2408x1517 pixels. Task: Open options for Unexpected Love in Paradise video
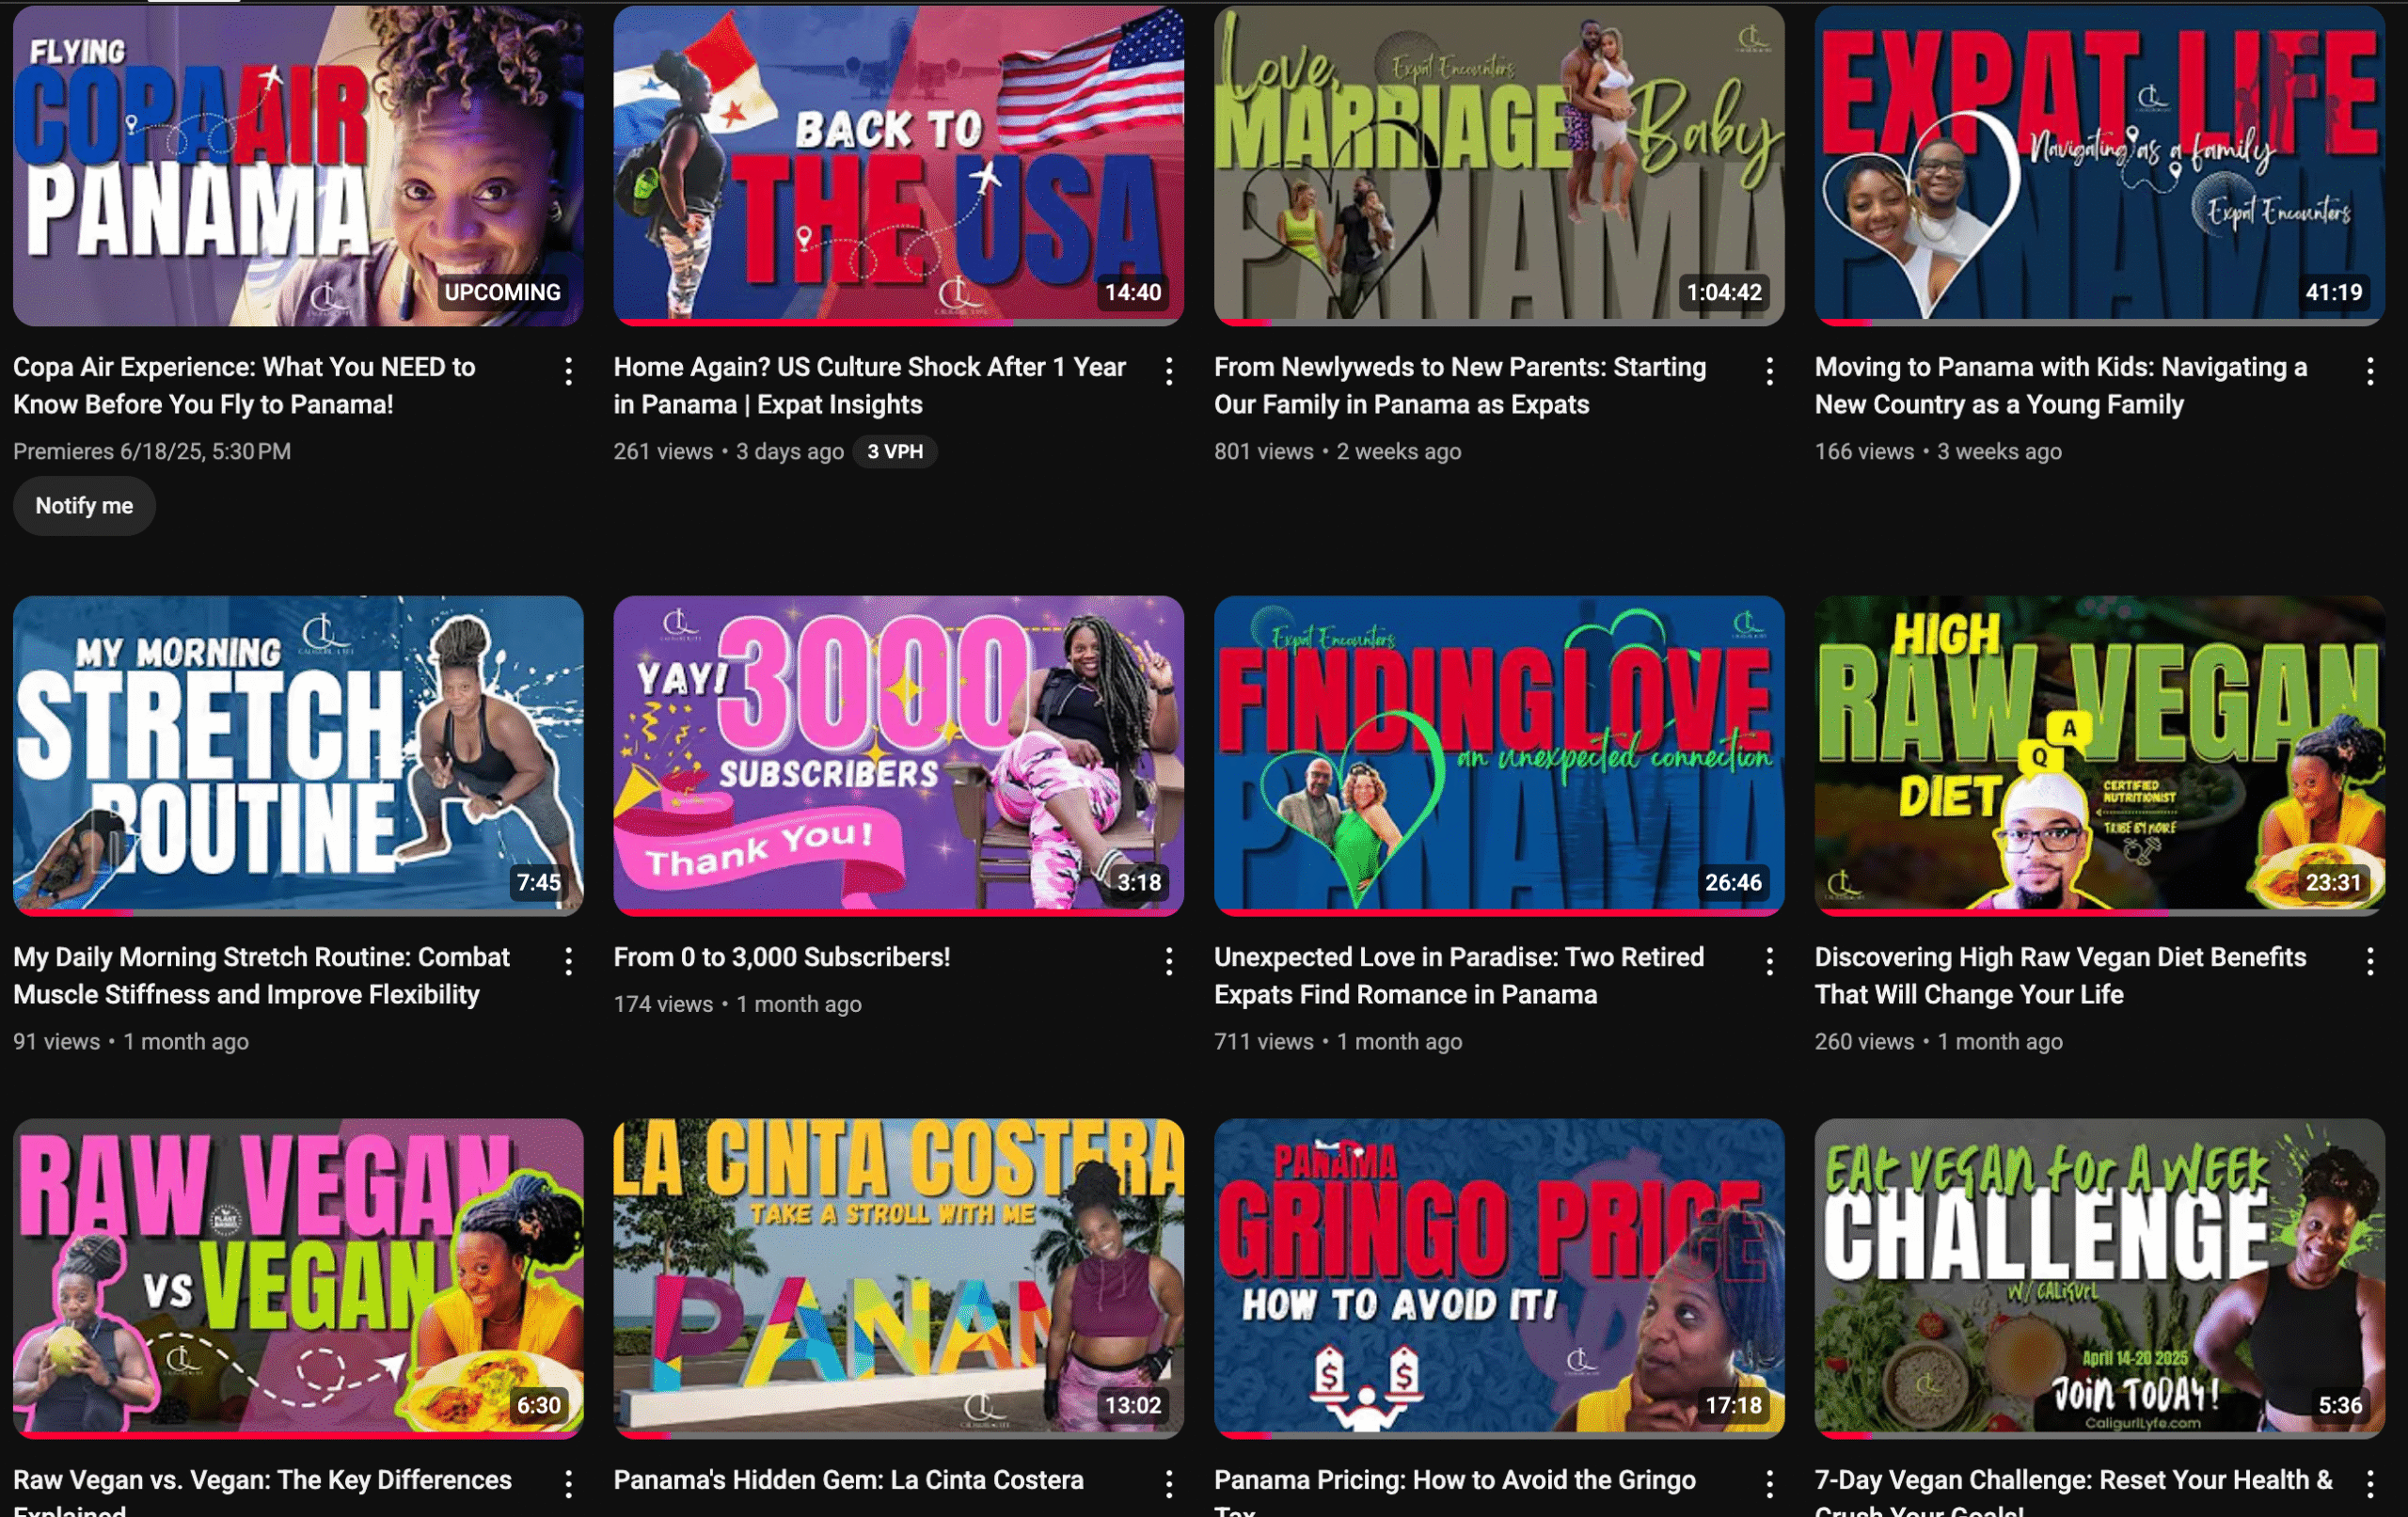(x=1769, y=962)
